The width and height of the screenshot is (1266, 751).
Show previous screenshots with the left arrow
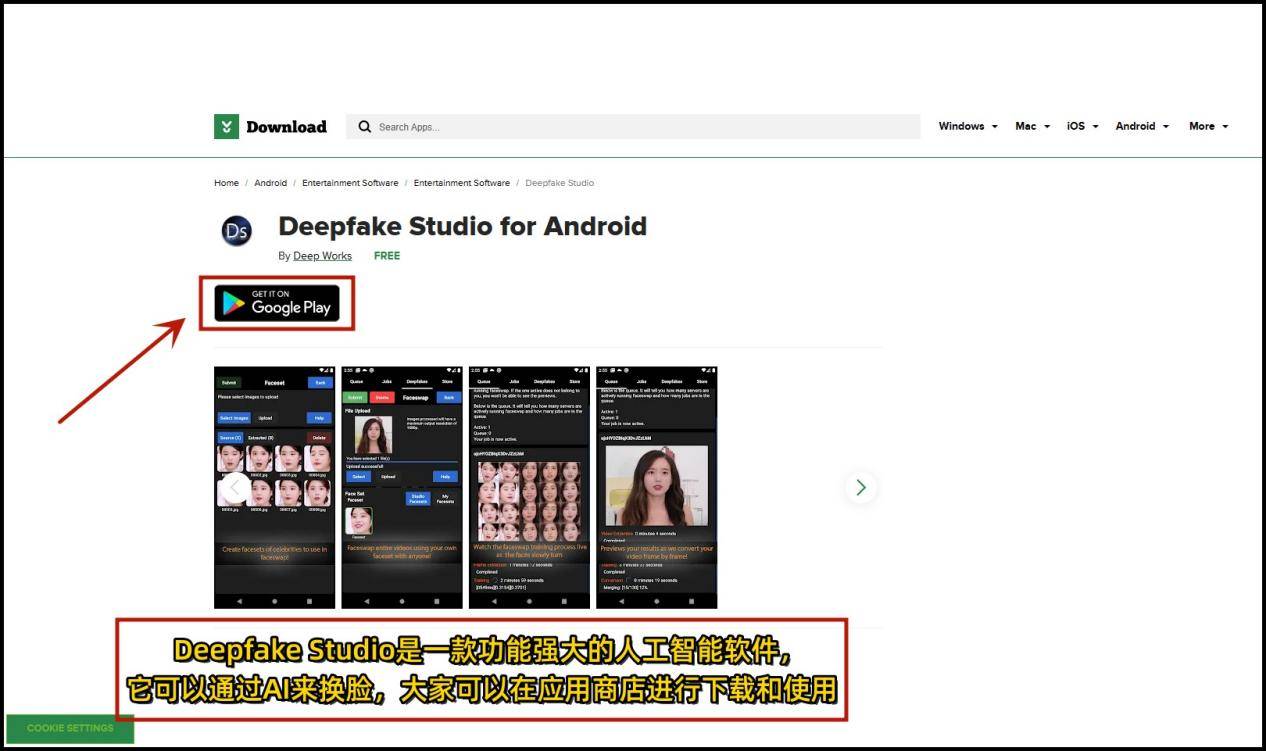[235, 487]
